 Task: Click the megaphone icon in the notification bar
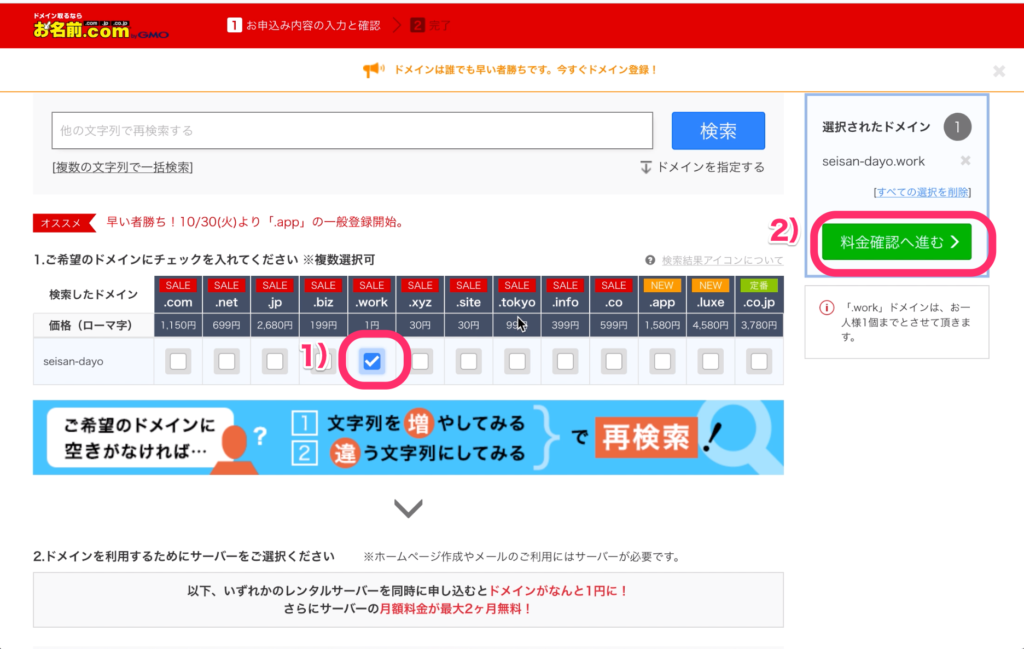point(373,67)
